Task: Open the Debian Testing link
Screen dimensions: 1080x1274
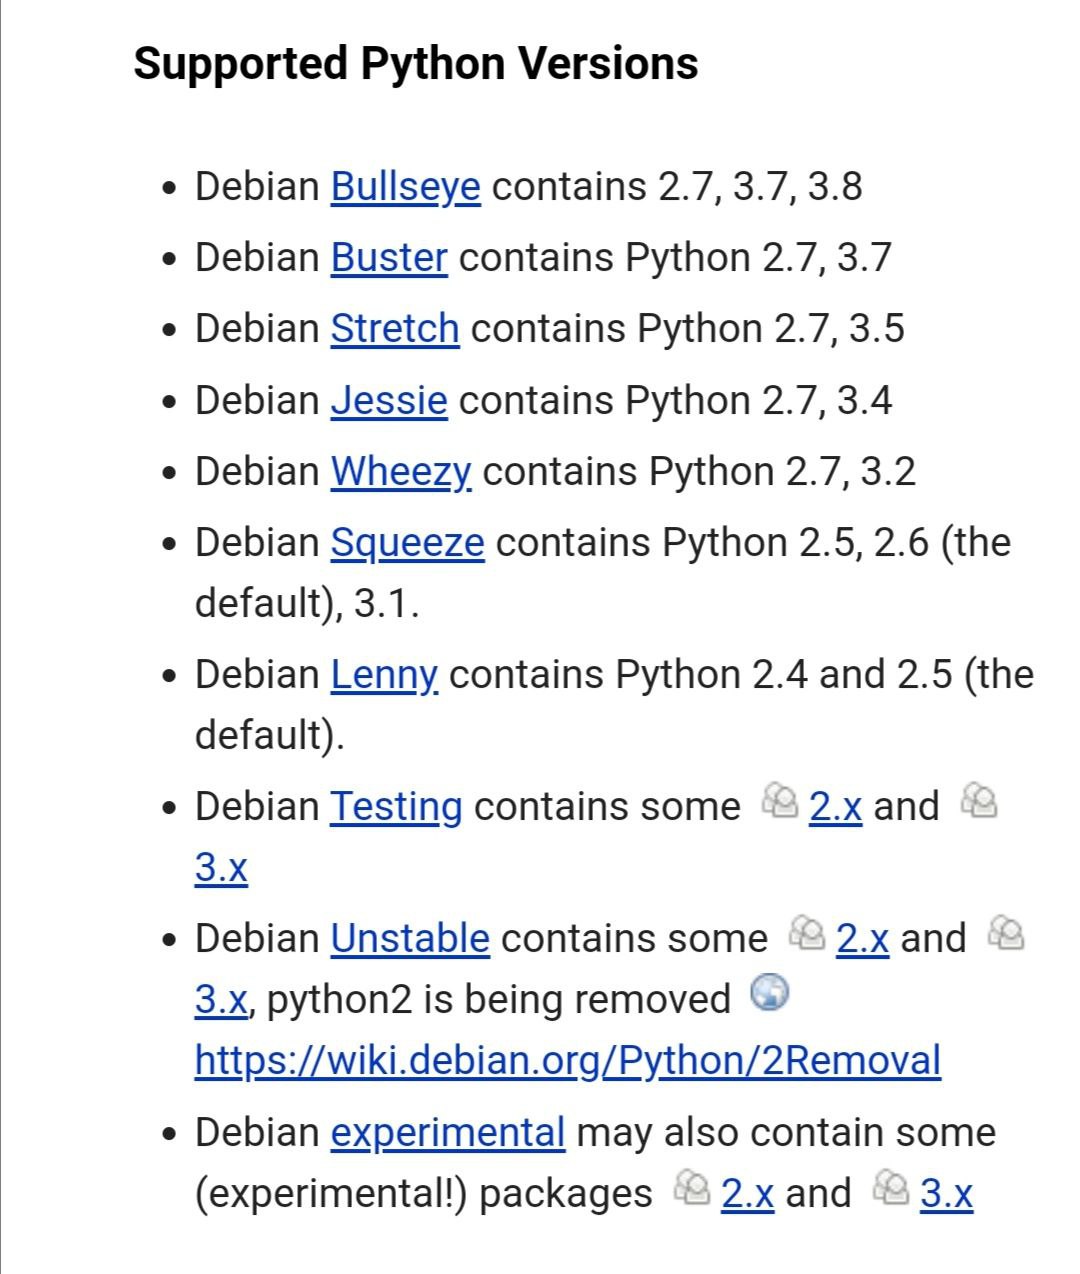Action: 396,807
